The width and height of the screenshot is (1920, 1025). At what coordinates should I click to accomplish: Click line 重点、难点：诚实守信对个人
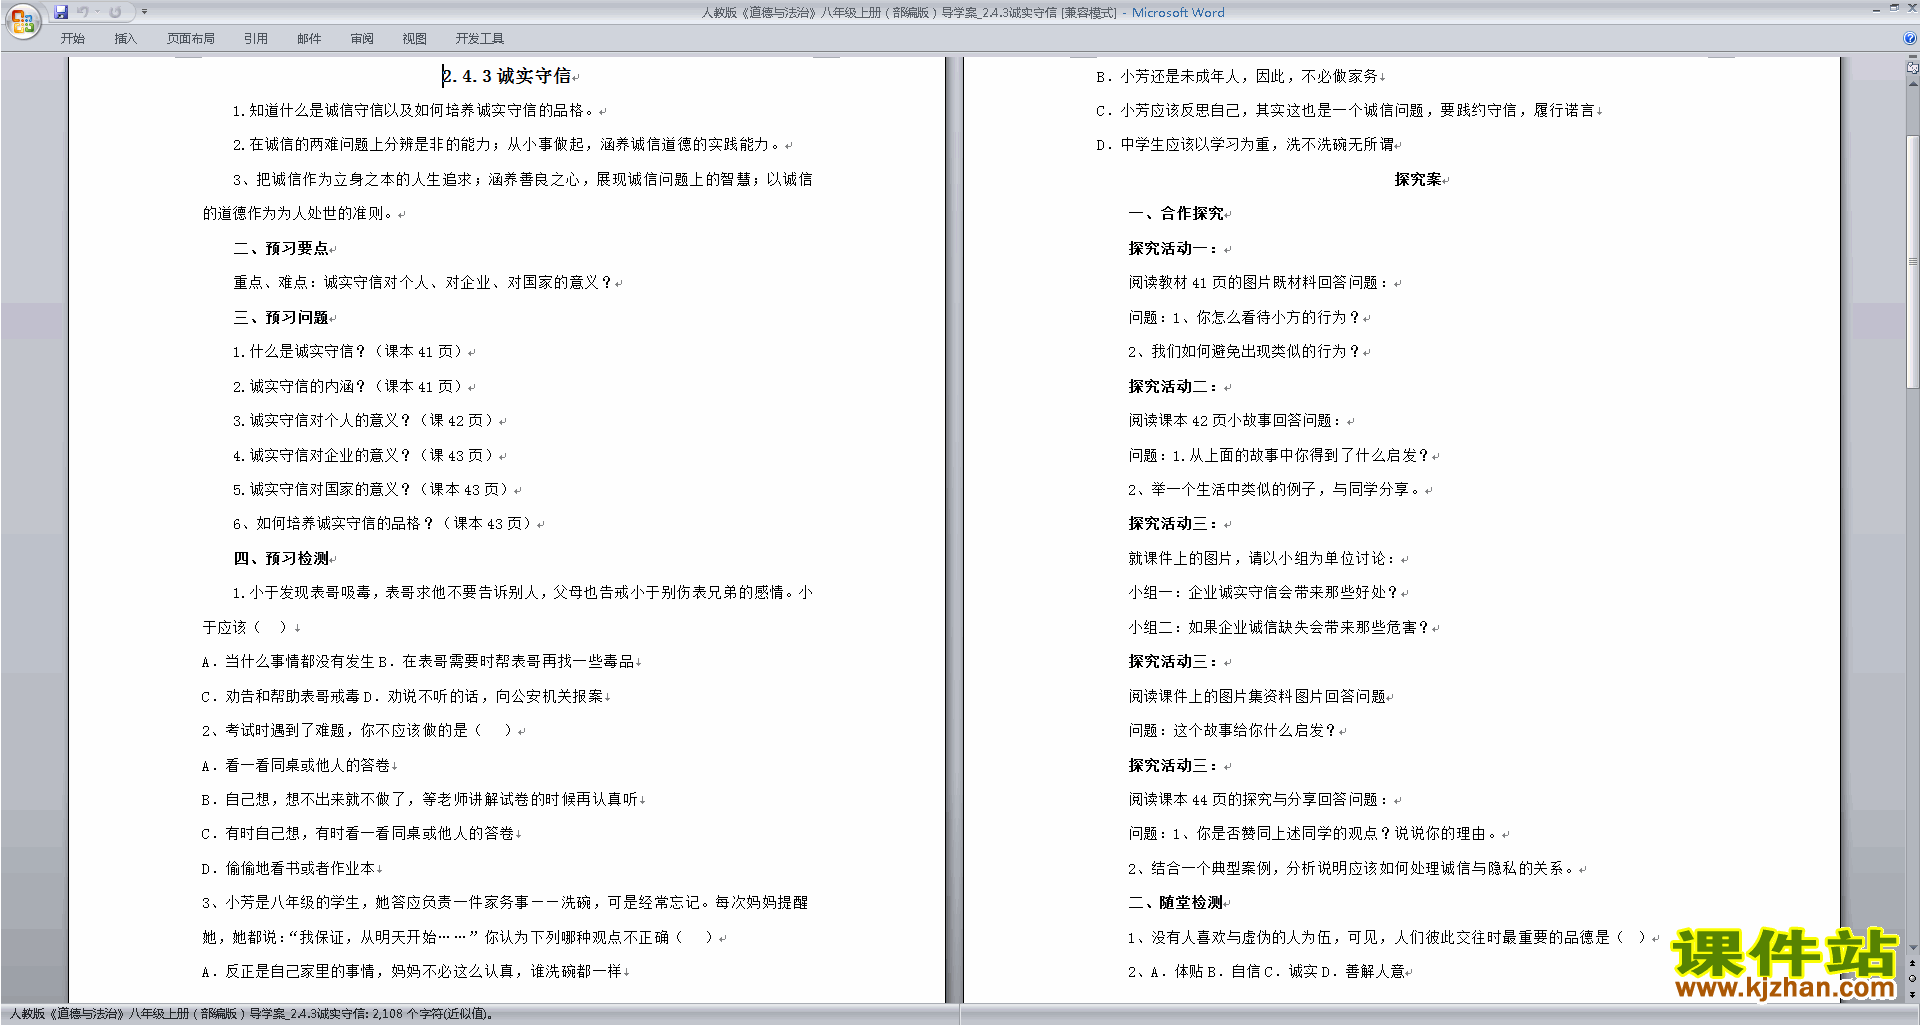[x=423, y=283]
